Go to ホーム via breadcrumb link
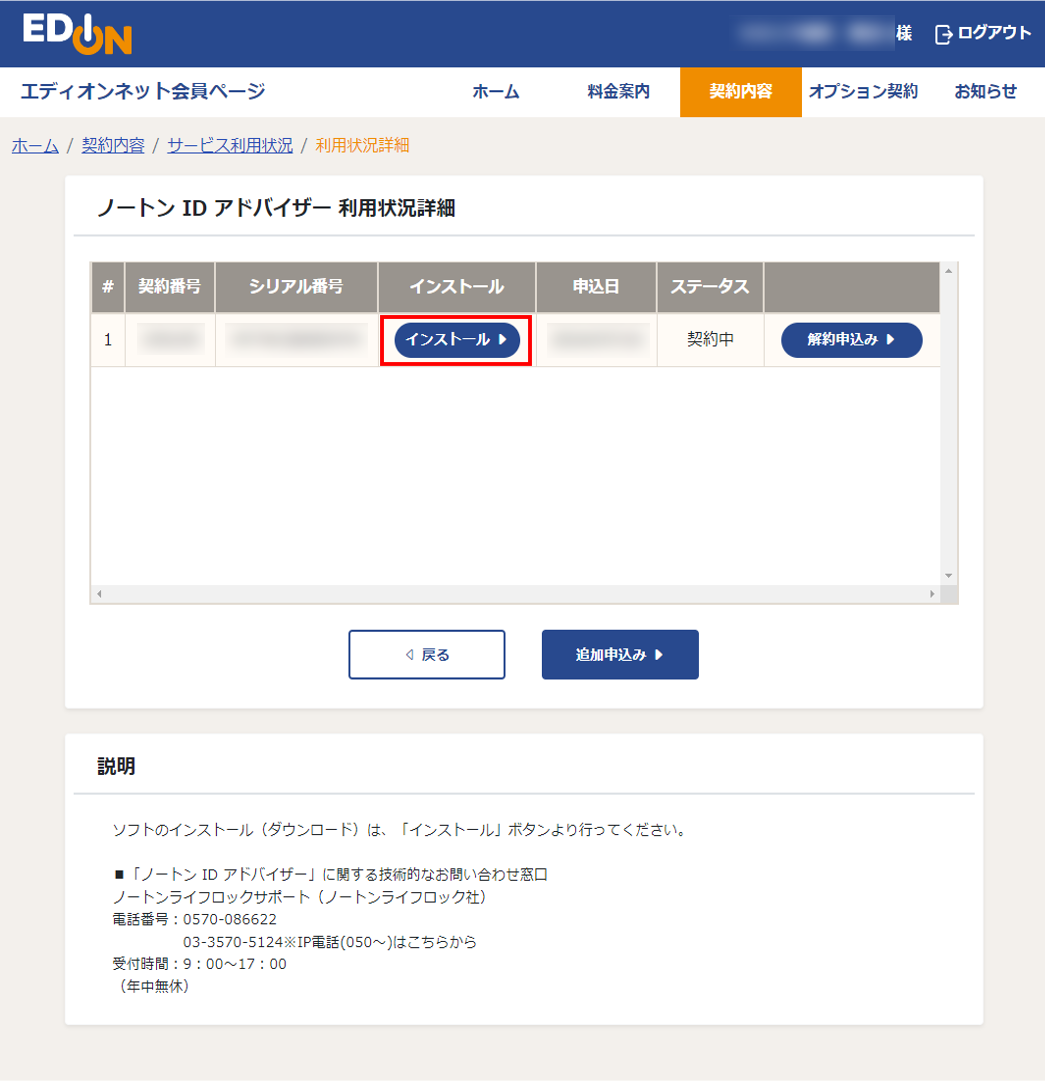 [35, 145]
